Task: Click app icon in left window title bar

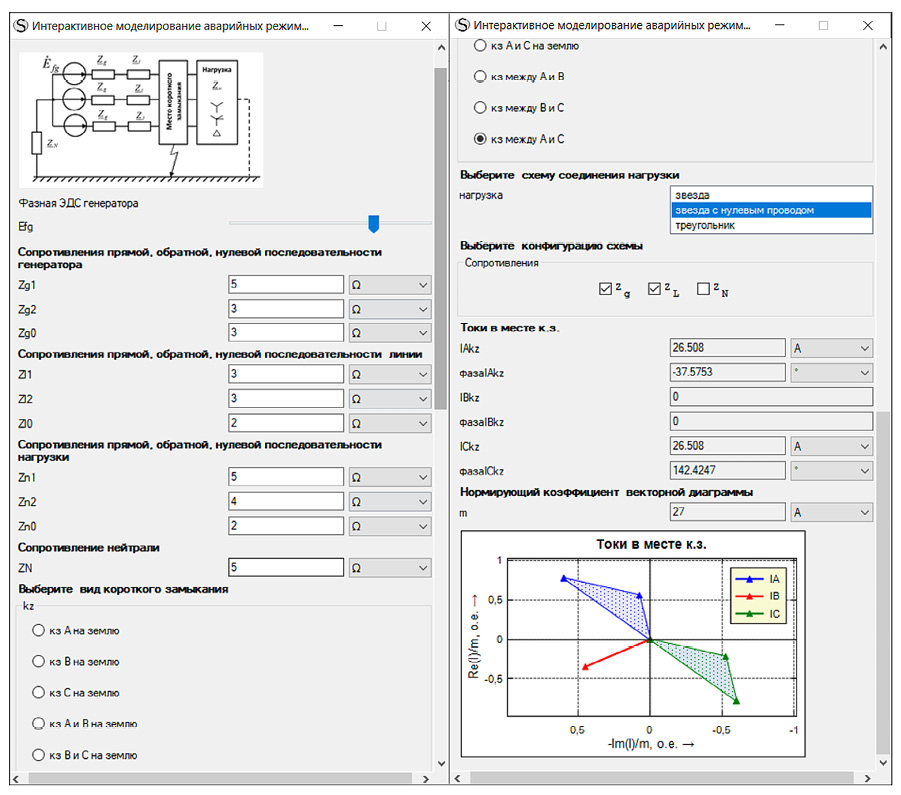Action: (x=18, y=25)
